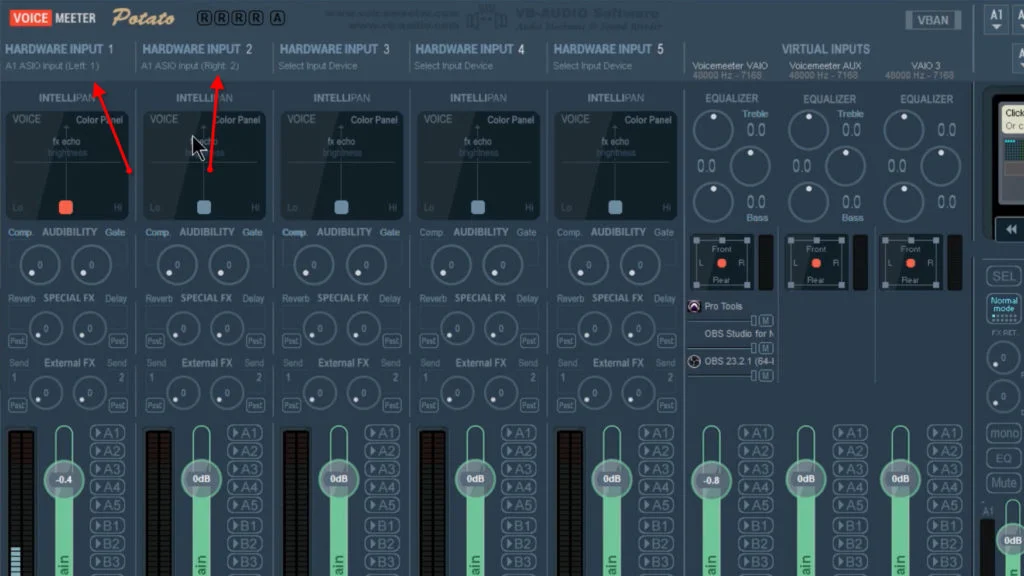Click the VAIO 3 surround panner dot

910,263
